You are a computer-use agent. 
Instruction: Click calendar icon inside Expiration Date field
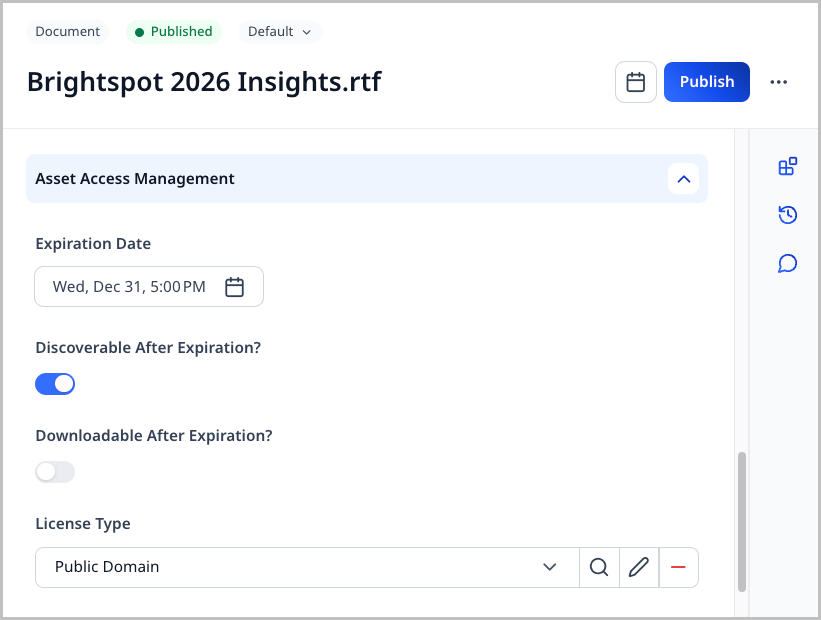click(x=234, y=287)
